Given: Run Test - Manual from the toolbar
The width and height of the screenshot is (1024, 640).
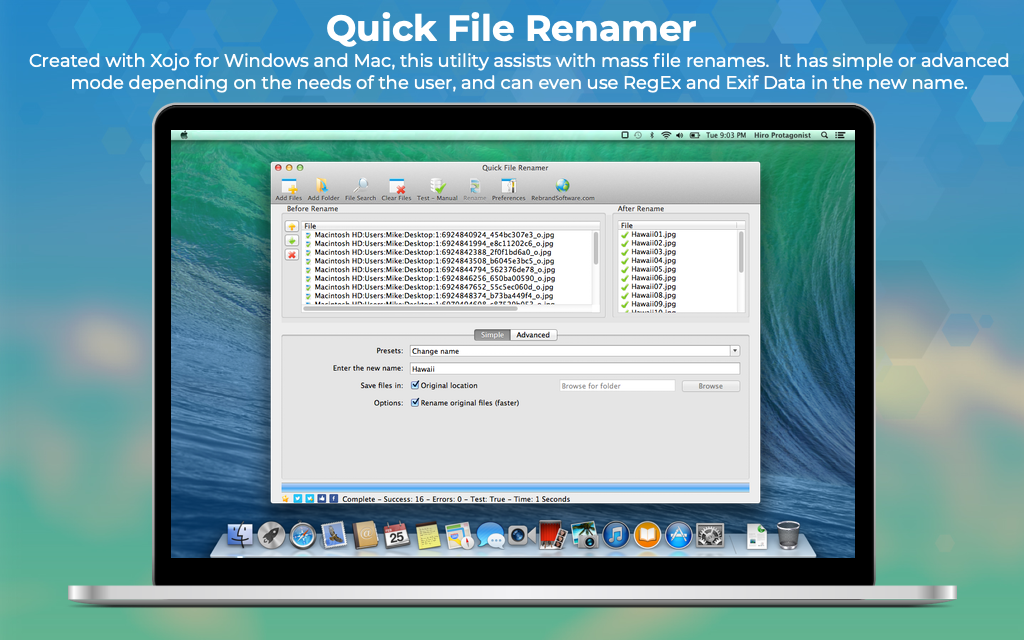Looking at the screenshot, I should coord(437,187).
